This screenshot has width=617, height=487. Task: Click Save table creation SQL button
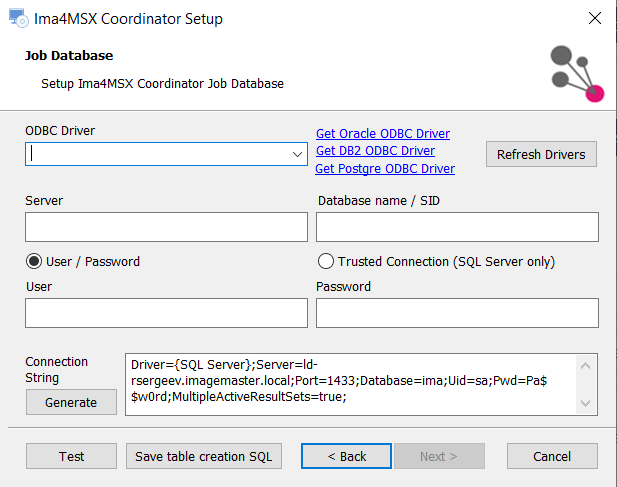[x=204, y=456]
